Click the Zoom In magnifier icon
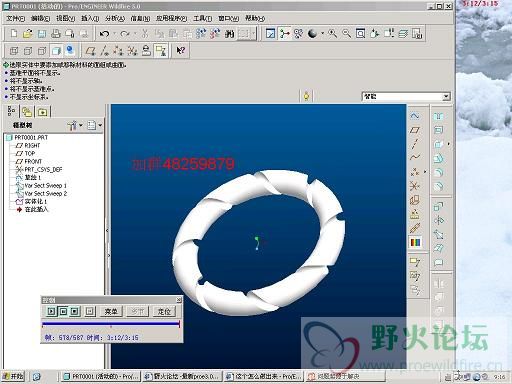 coord(332,33)
